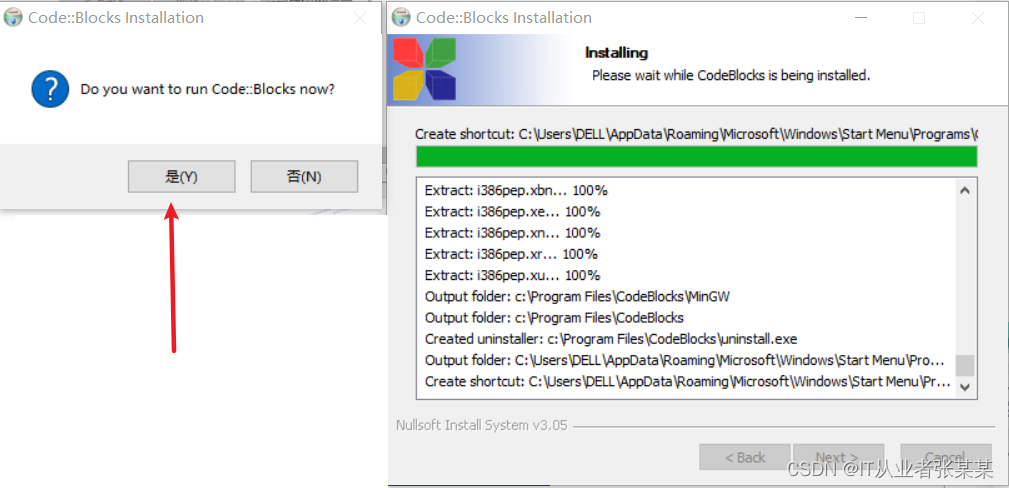This screenshot has width=1009, height=488.
Task: Decline with the 否(N) button
Action: 304,176
